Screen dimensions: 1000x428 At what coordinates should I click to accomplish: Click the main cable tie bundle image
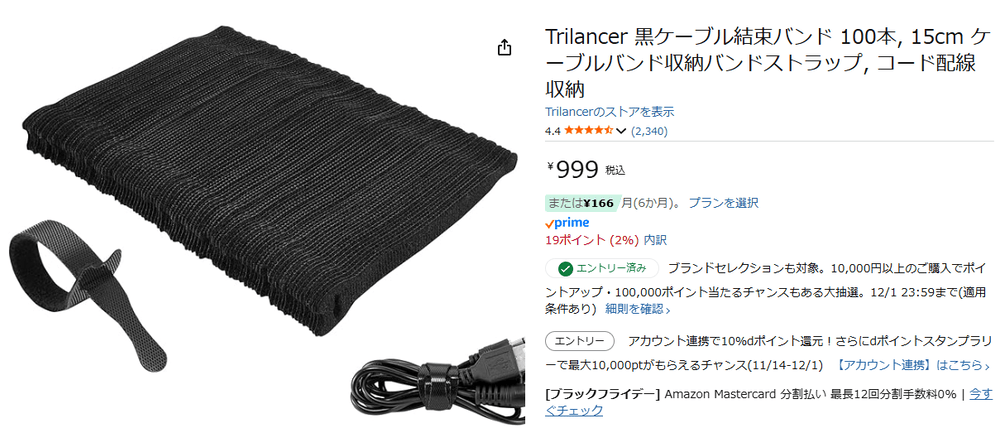273,179
